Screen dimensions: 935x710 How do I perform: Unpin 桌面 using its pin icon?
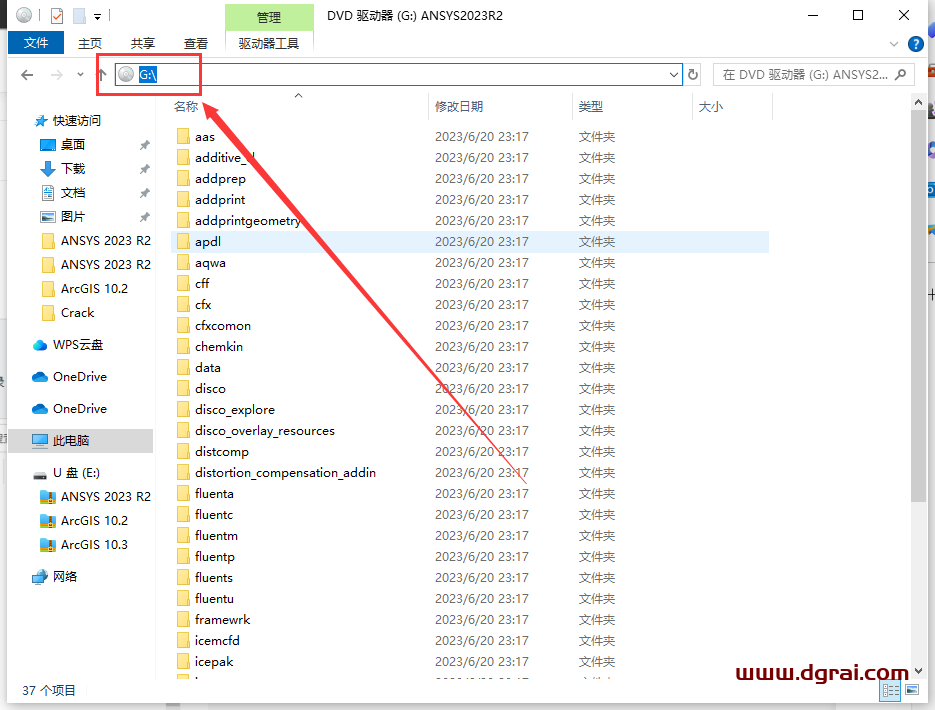pyautogui.click(x=144, y=145)
